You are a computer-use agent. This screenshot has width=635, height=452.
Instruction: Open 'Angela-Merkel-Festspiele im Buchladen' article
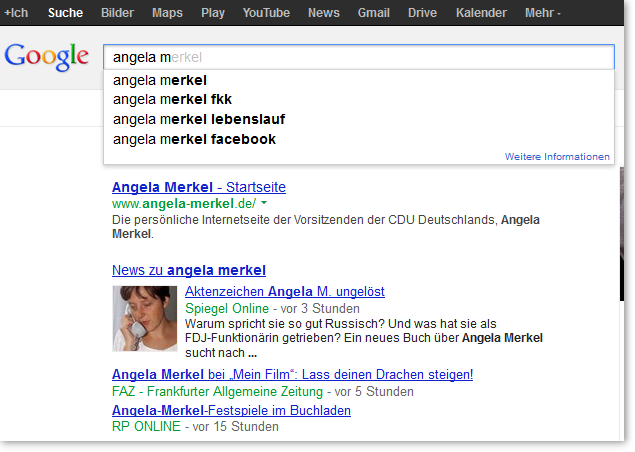tap(231, 410)
